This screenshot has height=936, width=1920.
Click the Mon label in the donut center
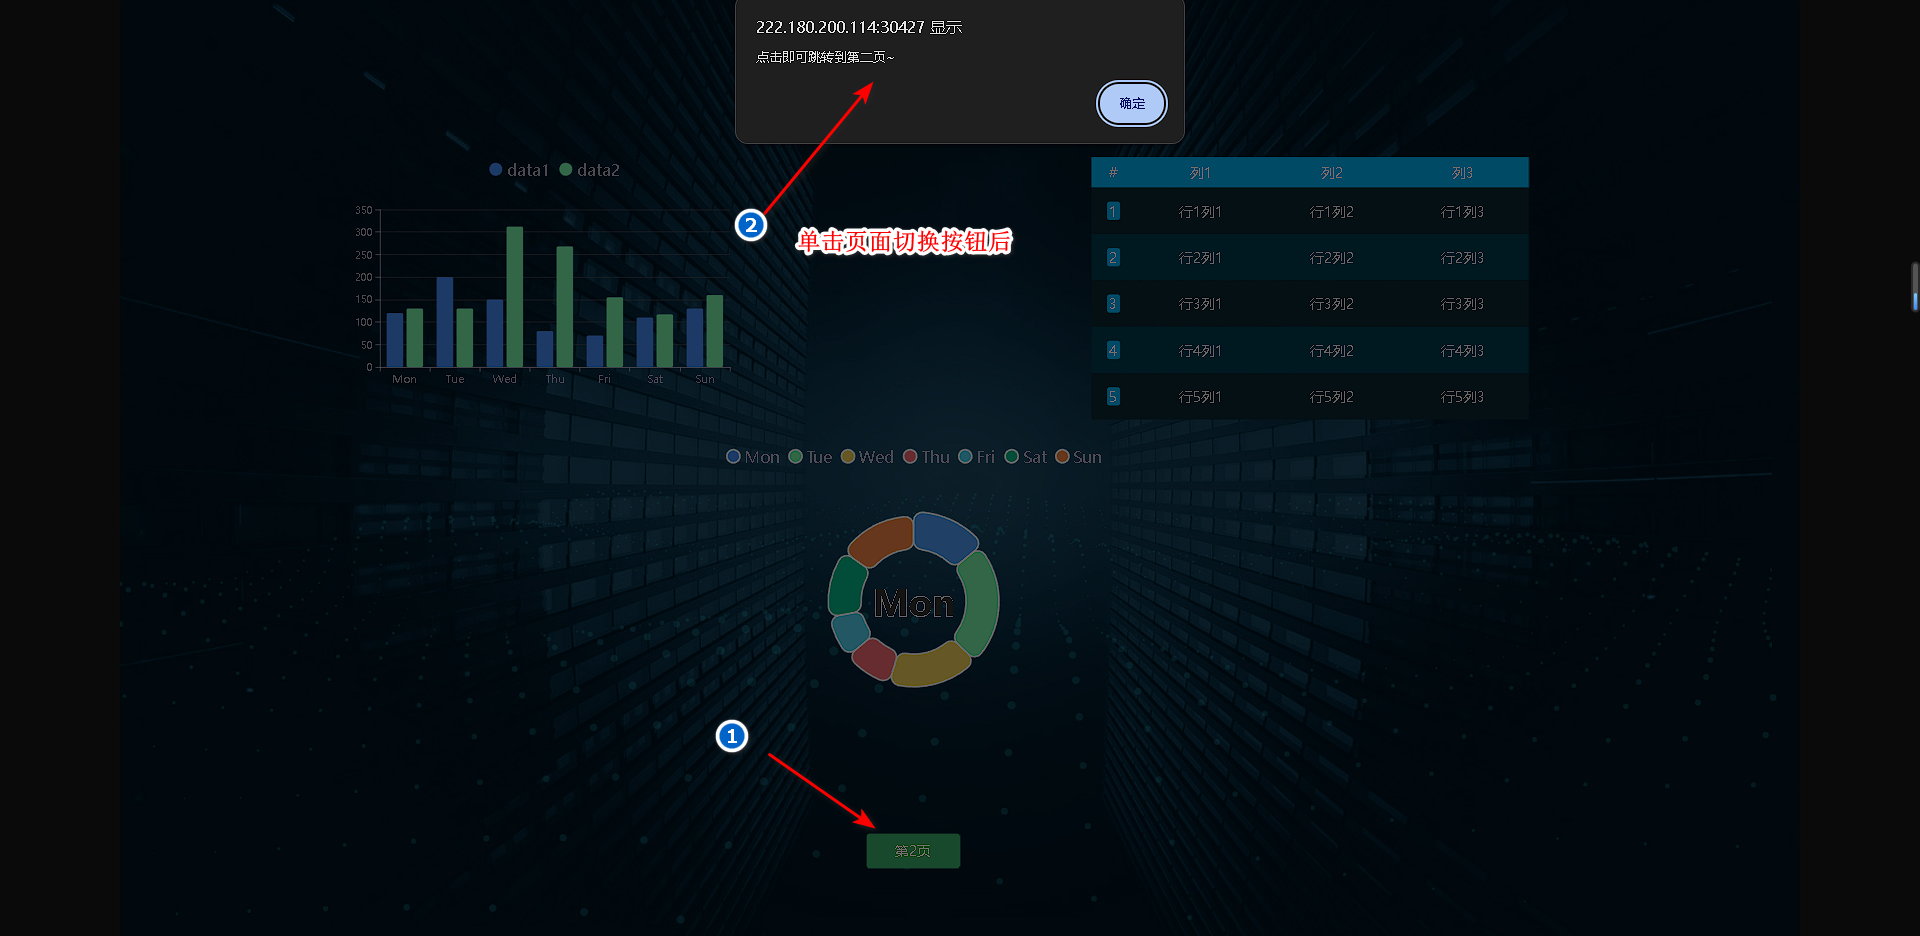click(913, 604)
